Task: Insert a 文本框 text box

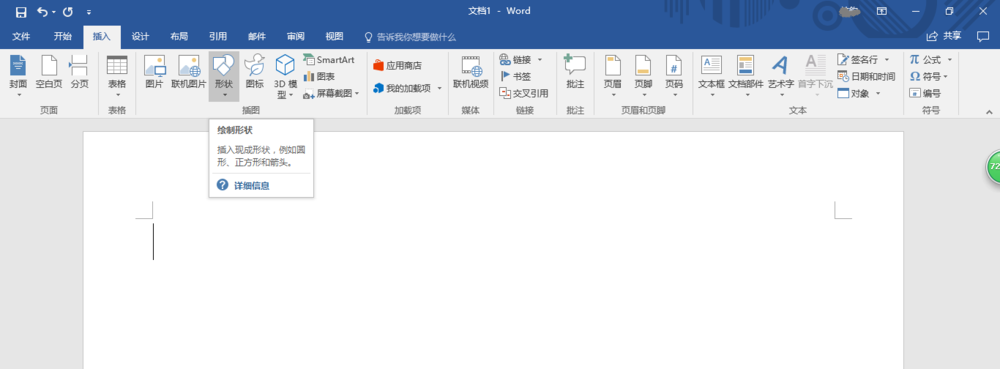Action: pyautogui.click(x=711, y=75)
